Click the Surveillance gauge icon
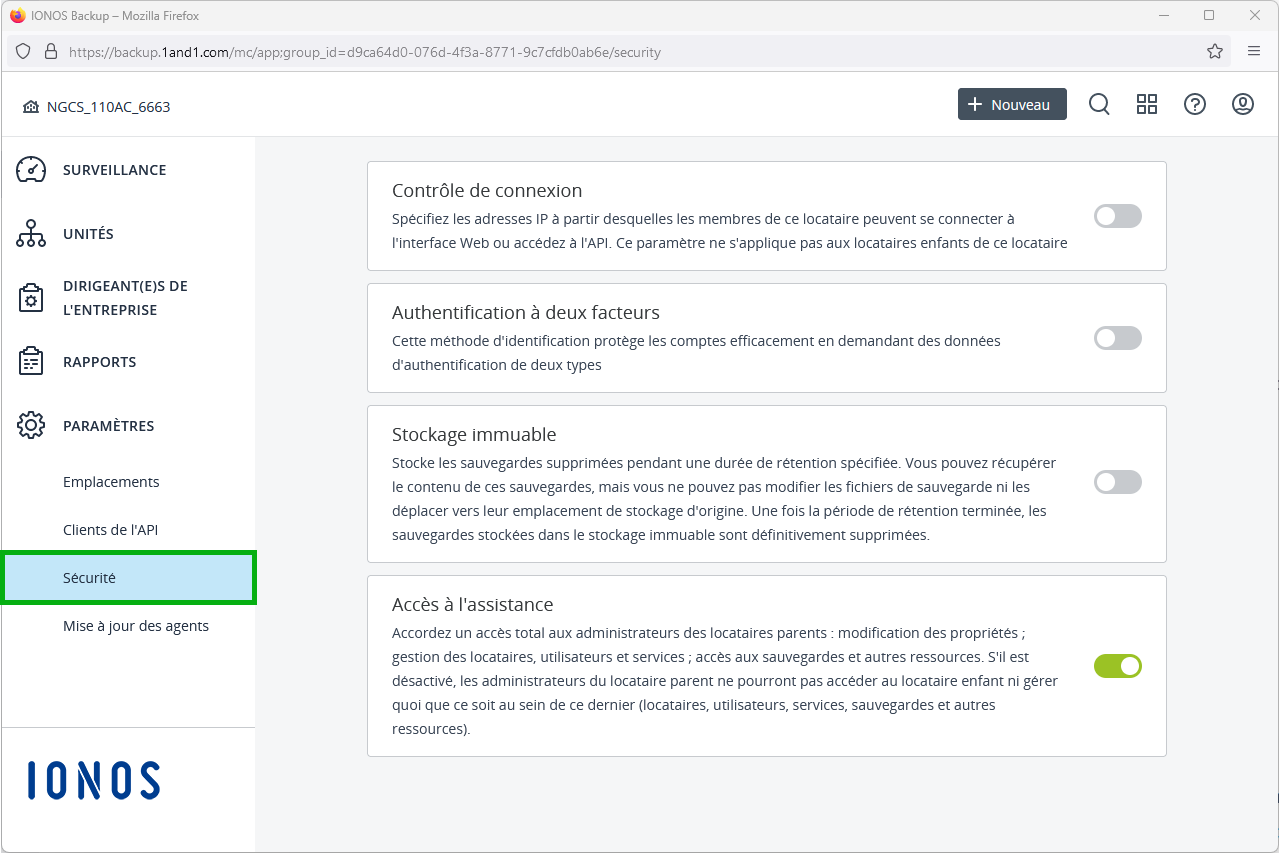 coord(31,170)
